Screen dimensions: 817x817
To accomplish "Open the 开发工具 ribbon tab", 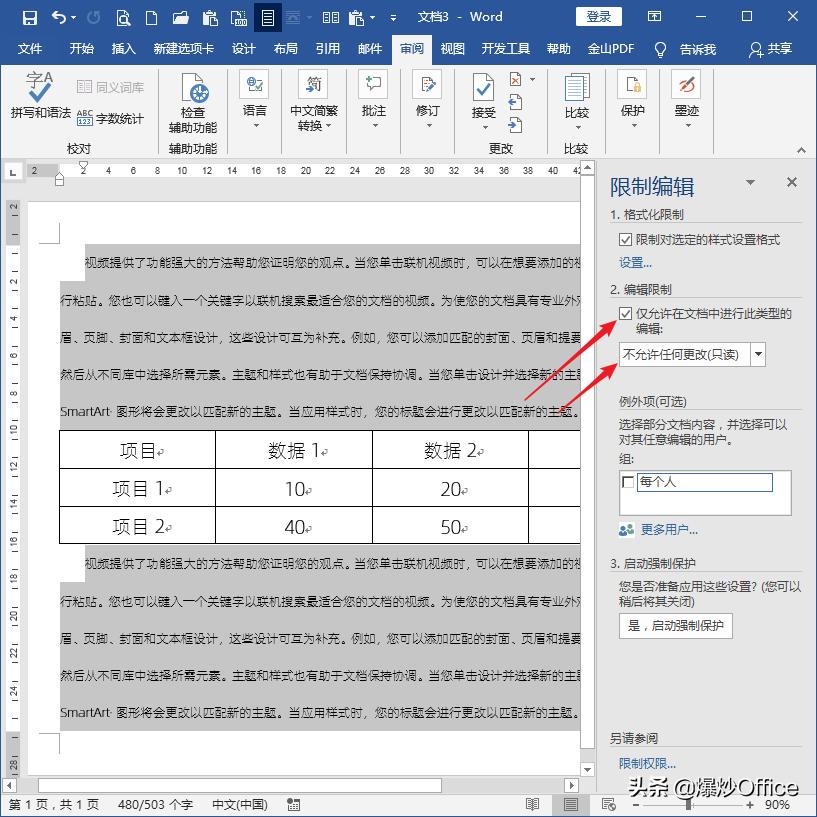I will (504, 49).
